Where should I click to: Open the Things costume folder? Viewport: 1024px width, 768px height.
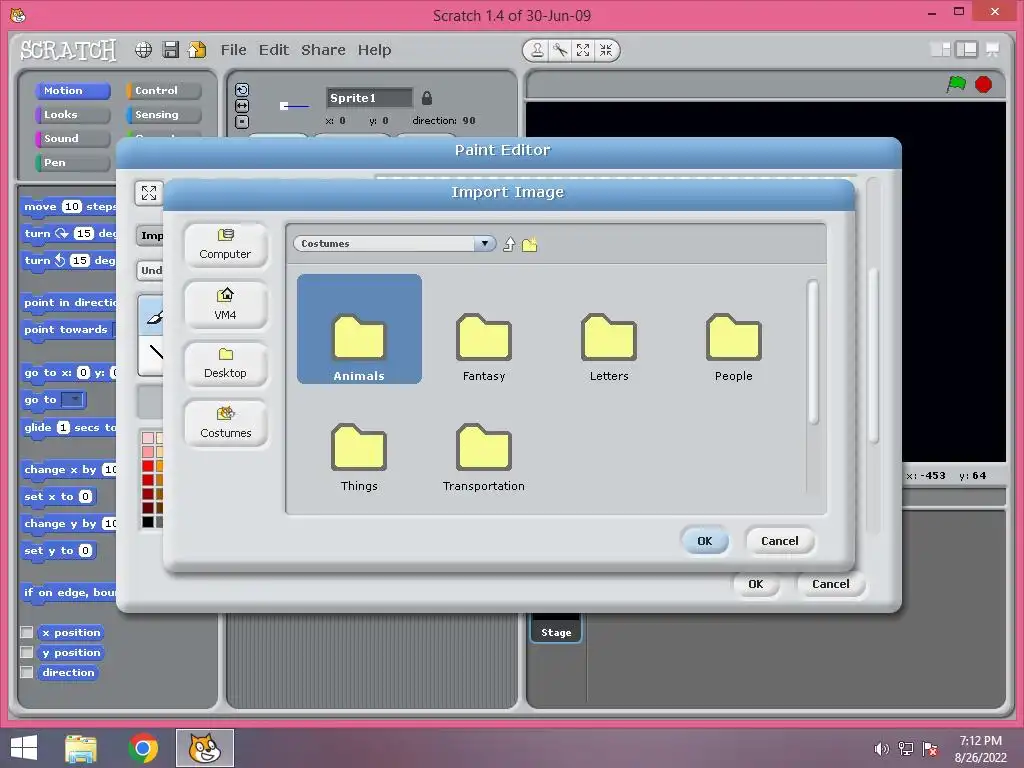coord(359,456)
